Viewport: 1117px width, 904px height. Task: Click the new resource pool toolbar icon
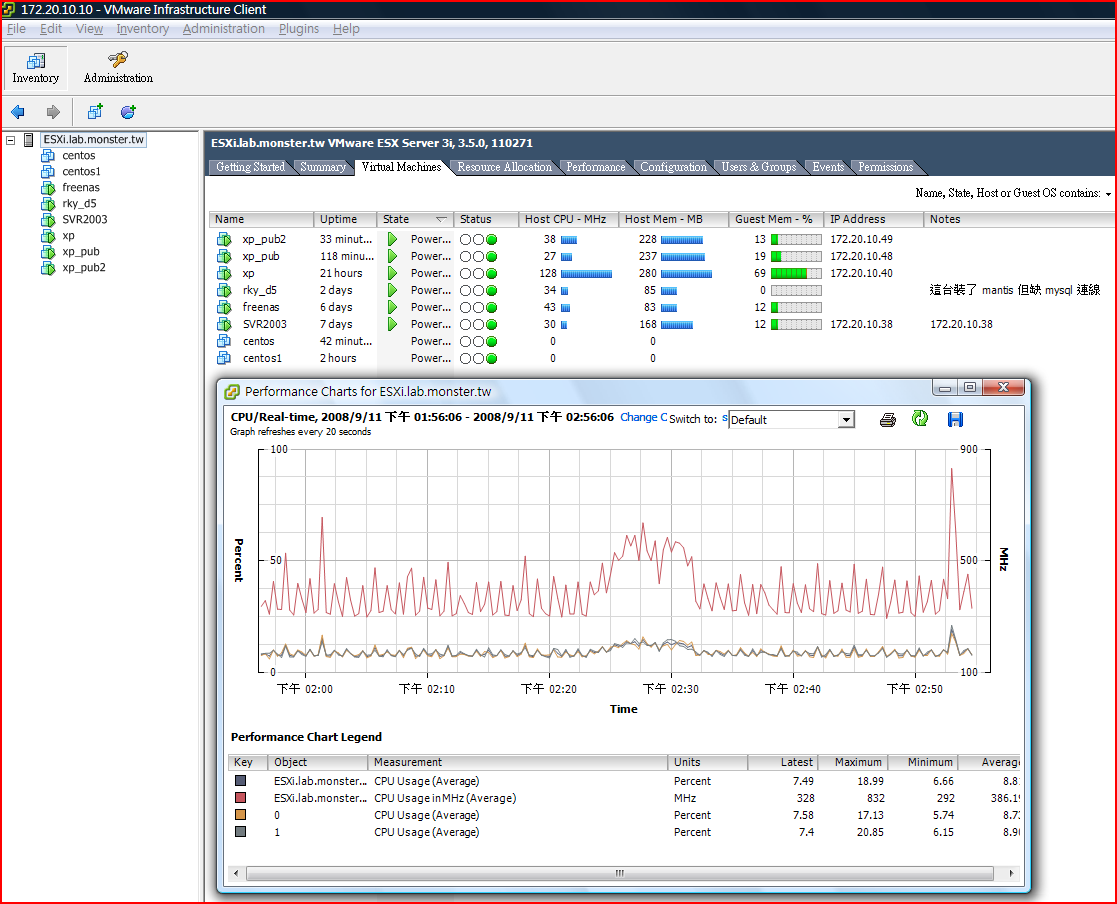click(128, 112)
